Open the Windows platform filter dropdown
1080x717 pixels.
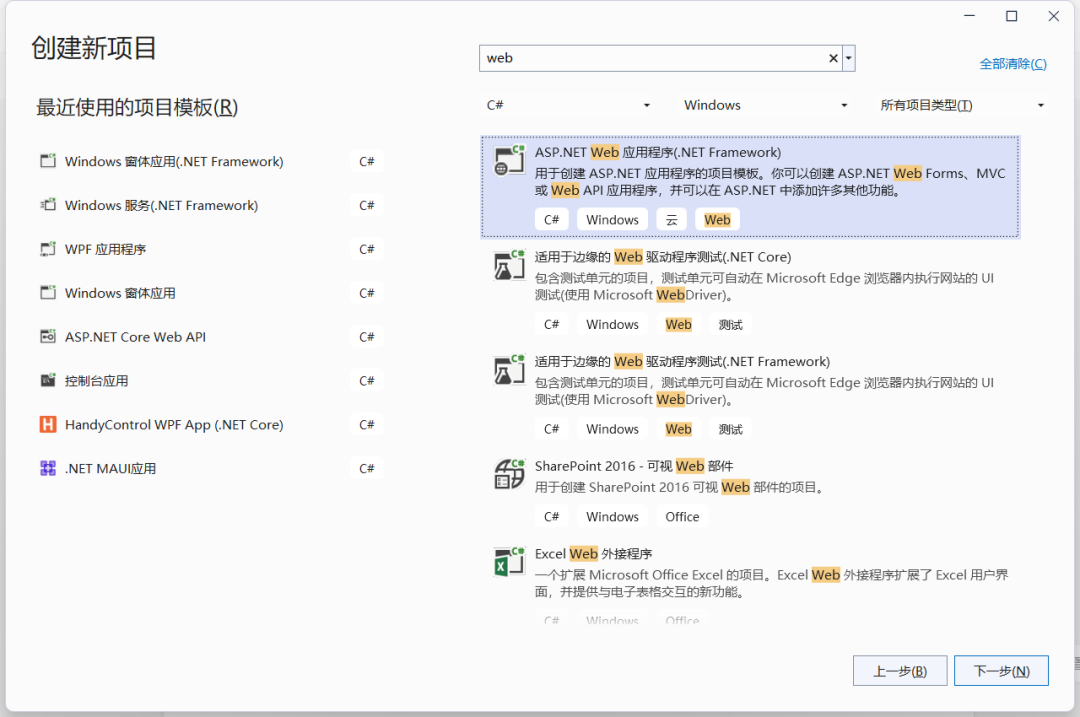pos(765,105)
